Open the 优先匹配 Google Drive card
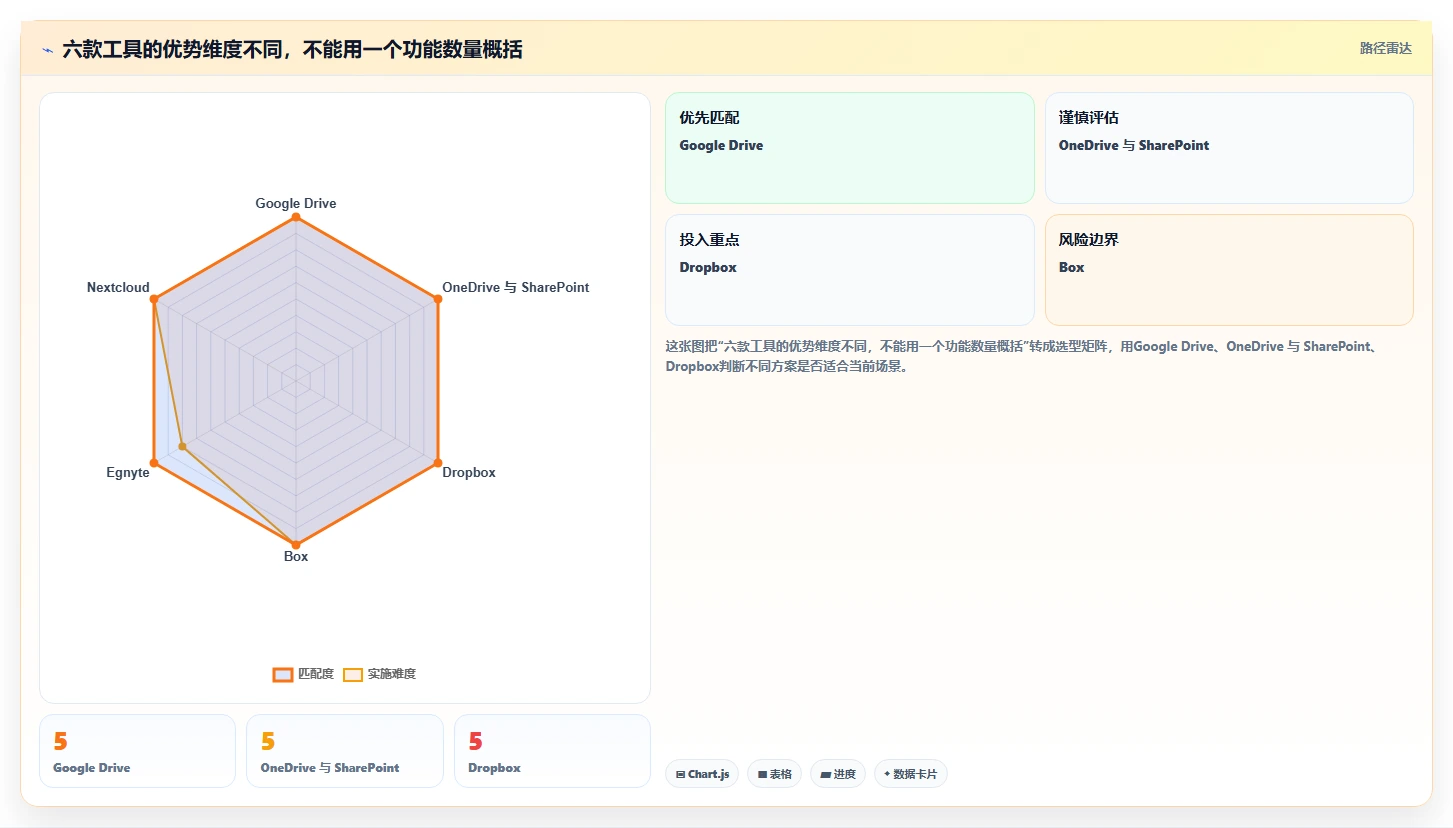 point(849,148)
